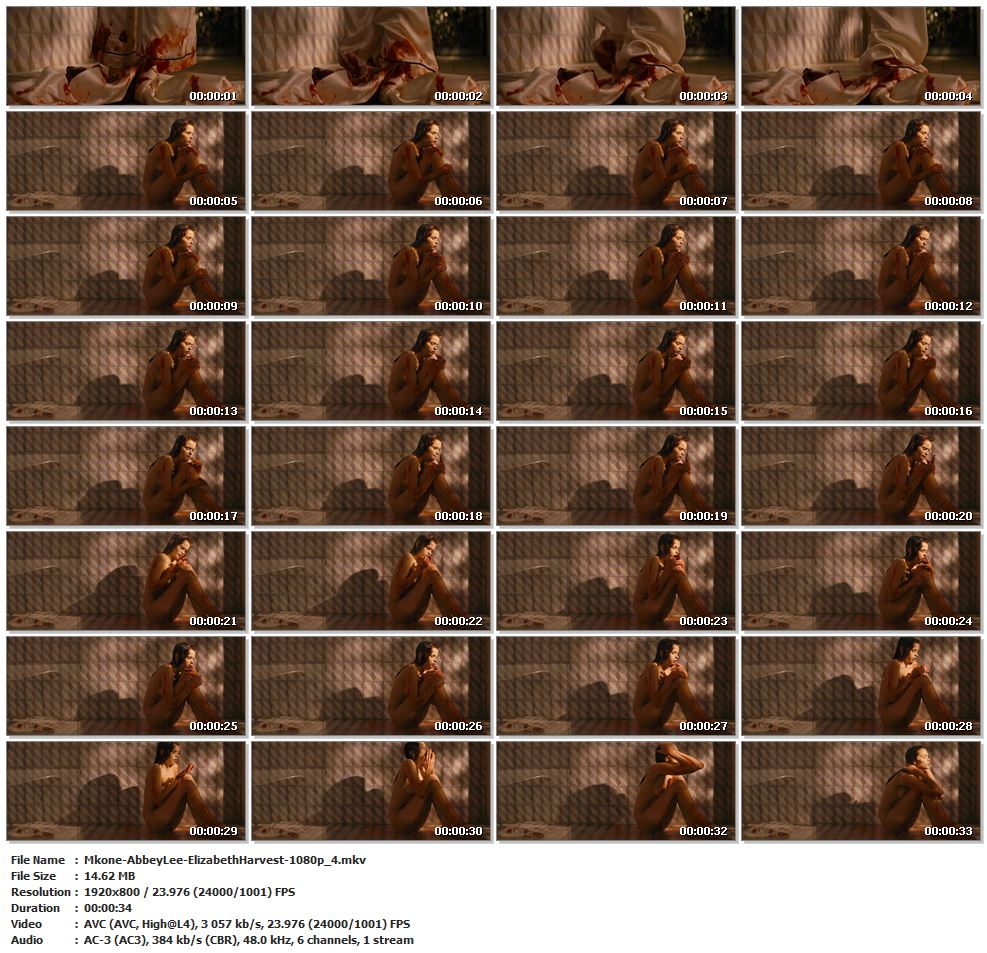Choose the last thumbnail stamped 00:00:33

(861, 791)
